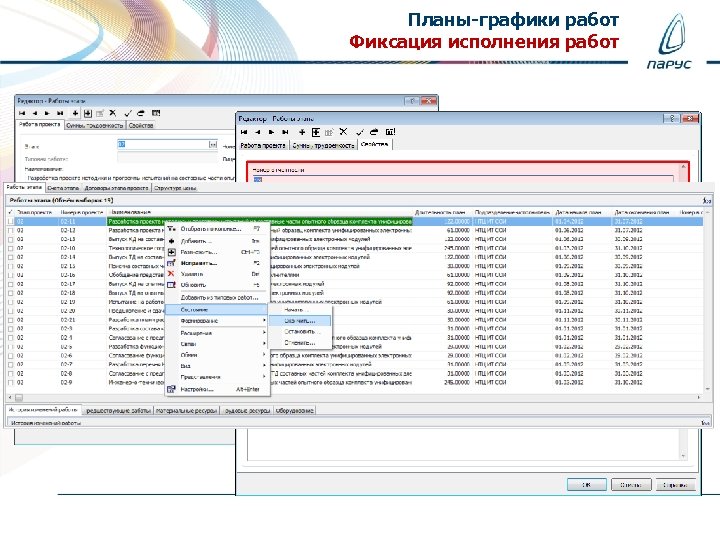
Task: Click X delete icon in front editor toolbar
Action: [343, 132]
